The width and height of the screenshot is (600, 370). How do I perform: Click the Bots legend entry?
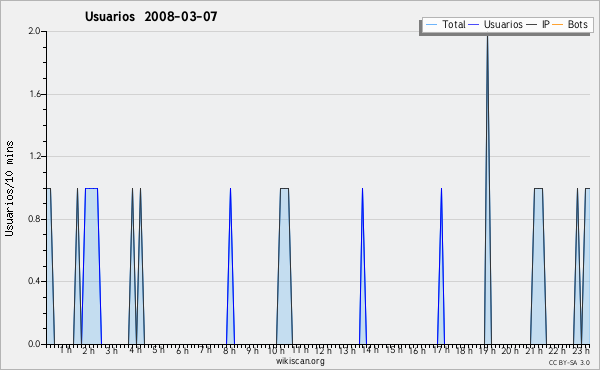point(570,24)
